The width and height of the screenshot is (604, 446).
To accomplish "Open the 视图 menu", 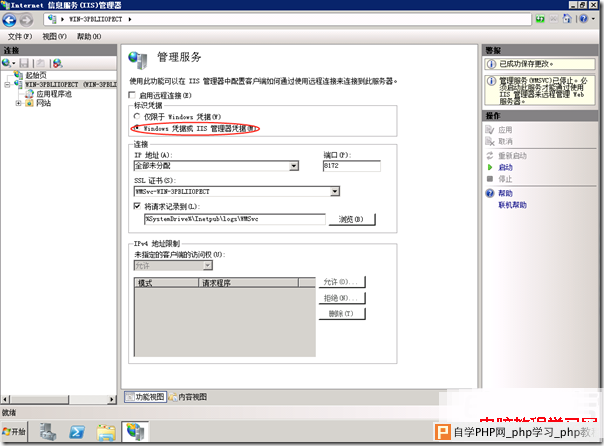I will [x=54, y=35].
